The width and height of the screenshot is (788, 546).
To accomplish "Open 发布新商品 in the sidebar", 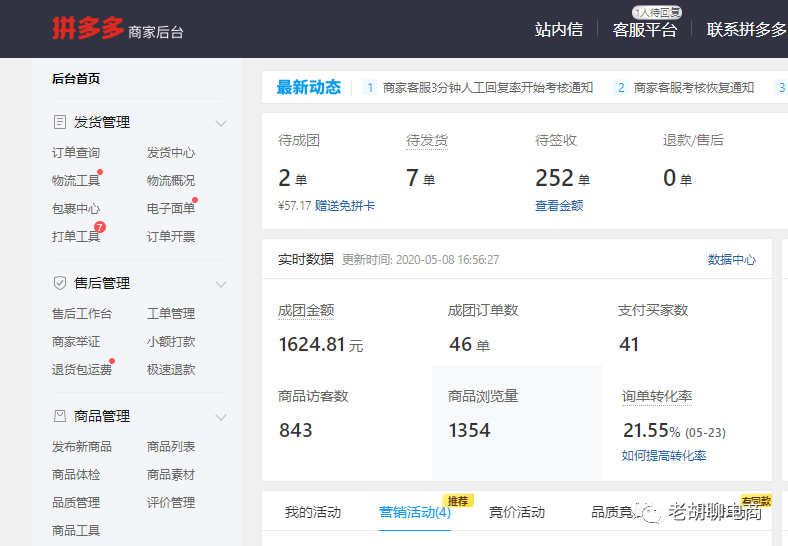I will tap(82, 447).
